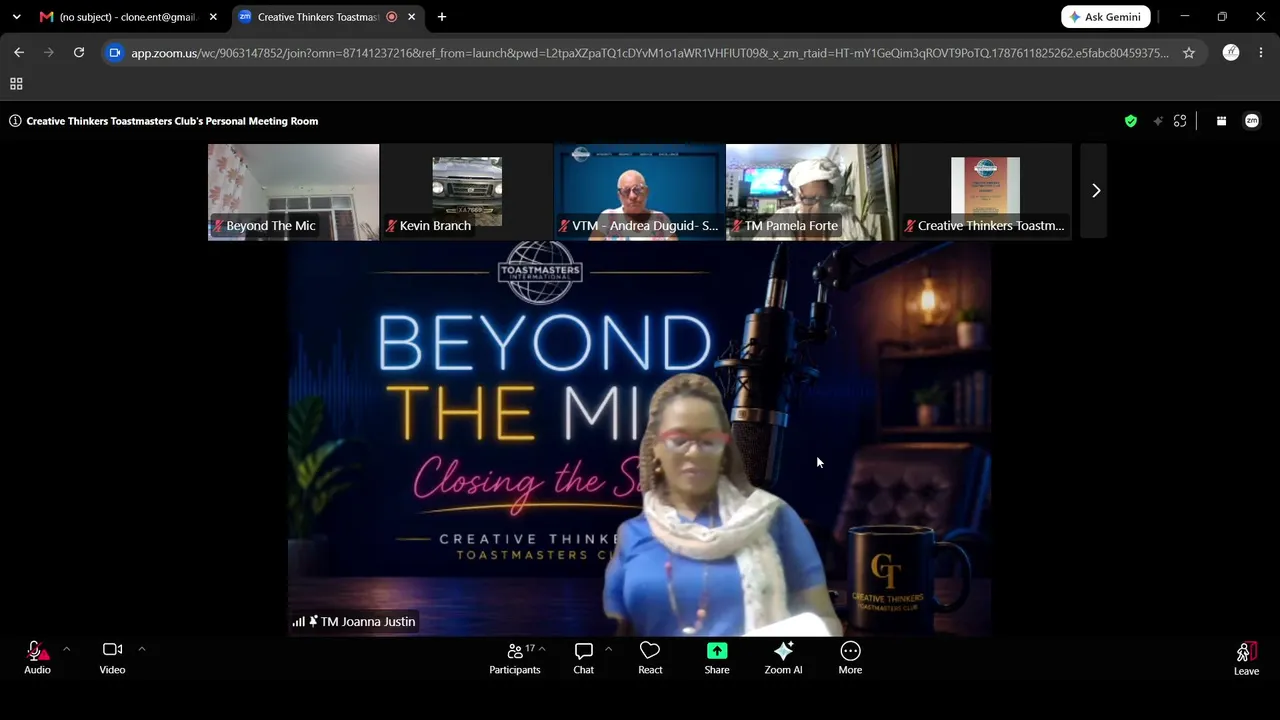Reload the Zoom page
The width and height of the screenshot is (1280, 720).
click(79, 53)
